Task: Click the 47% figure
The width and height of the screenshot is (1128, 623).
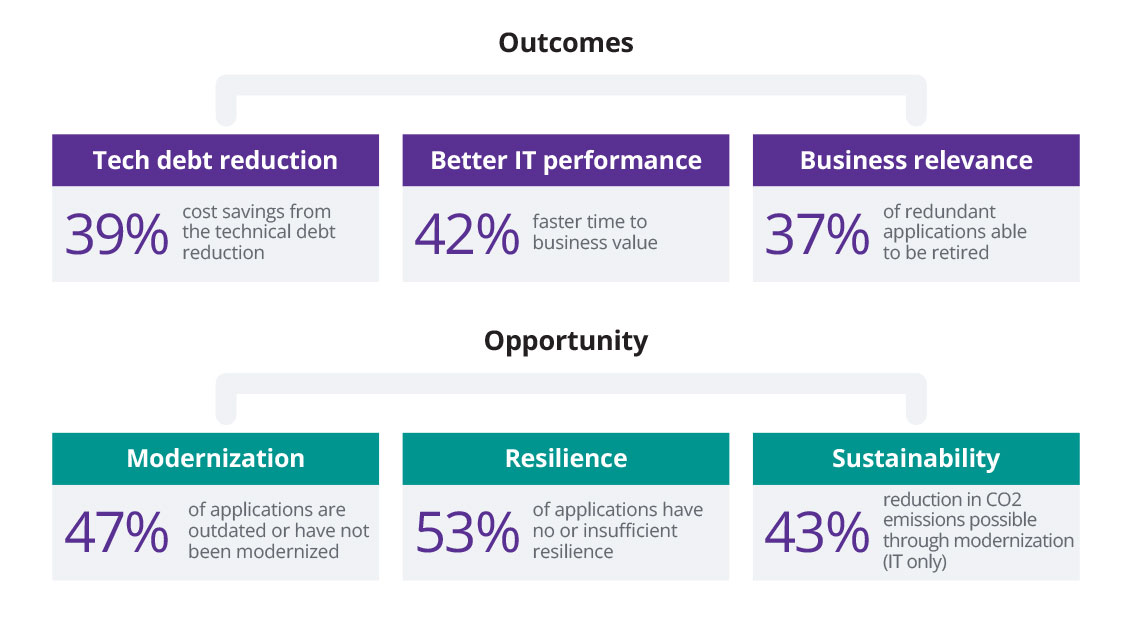Action: (x=117, y=532)
